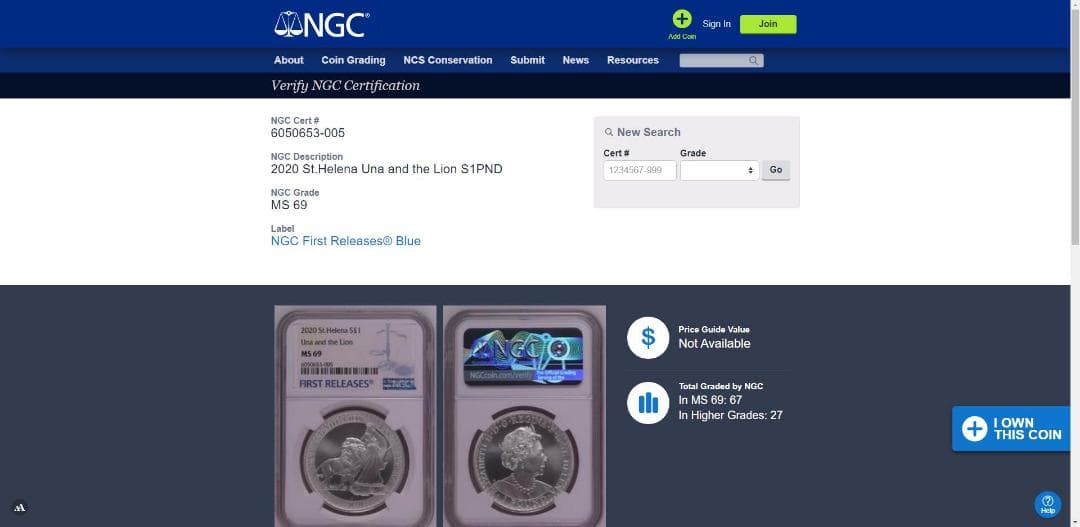Click the search magnifier icon in navbar

tap(754, 61)
